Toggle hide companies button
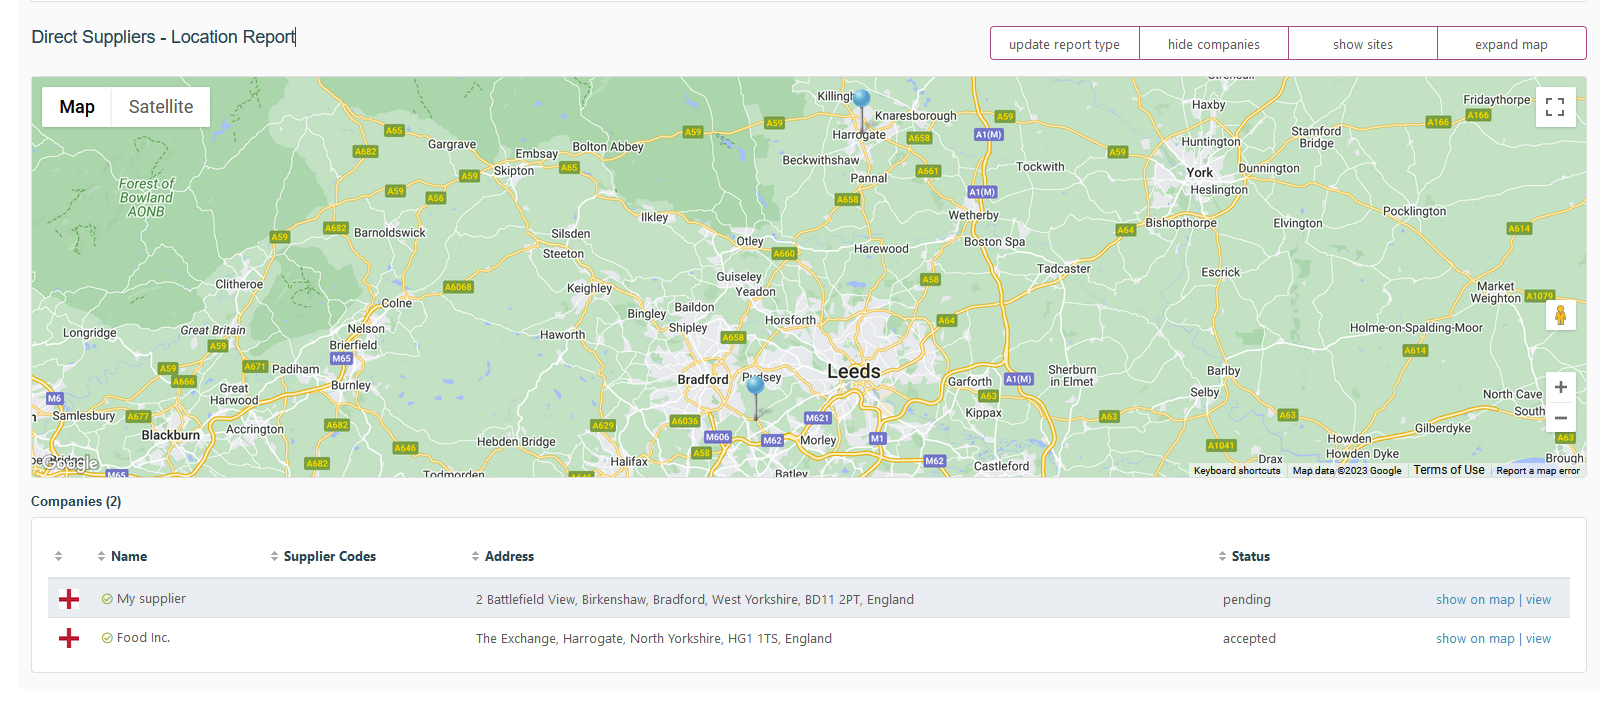 [x=1213, y=44]
